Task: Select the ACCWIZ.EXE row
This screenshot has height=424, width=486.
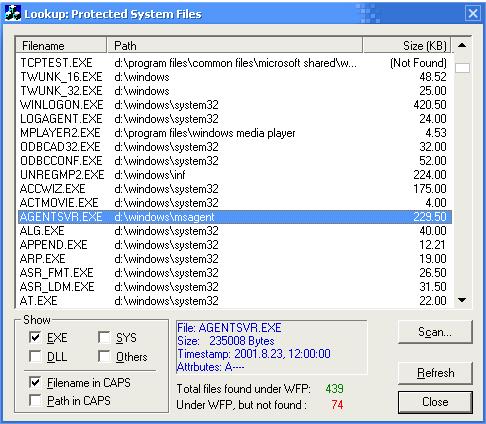Action: click(x=235, y=189)
